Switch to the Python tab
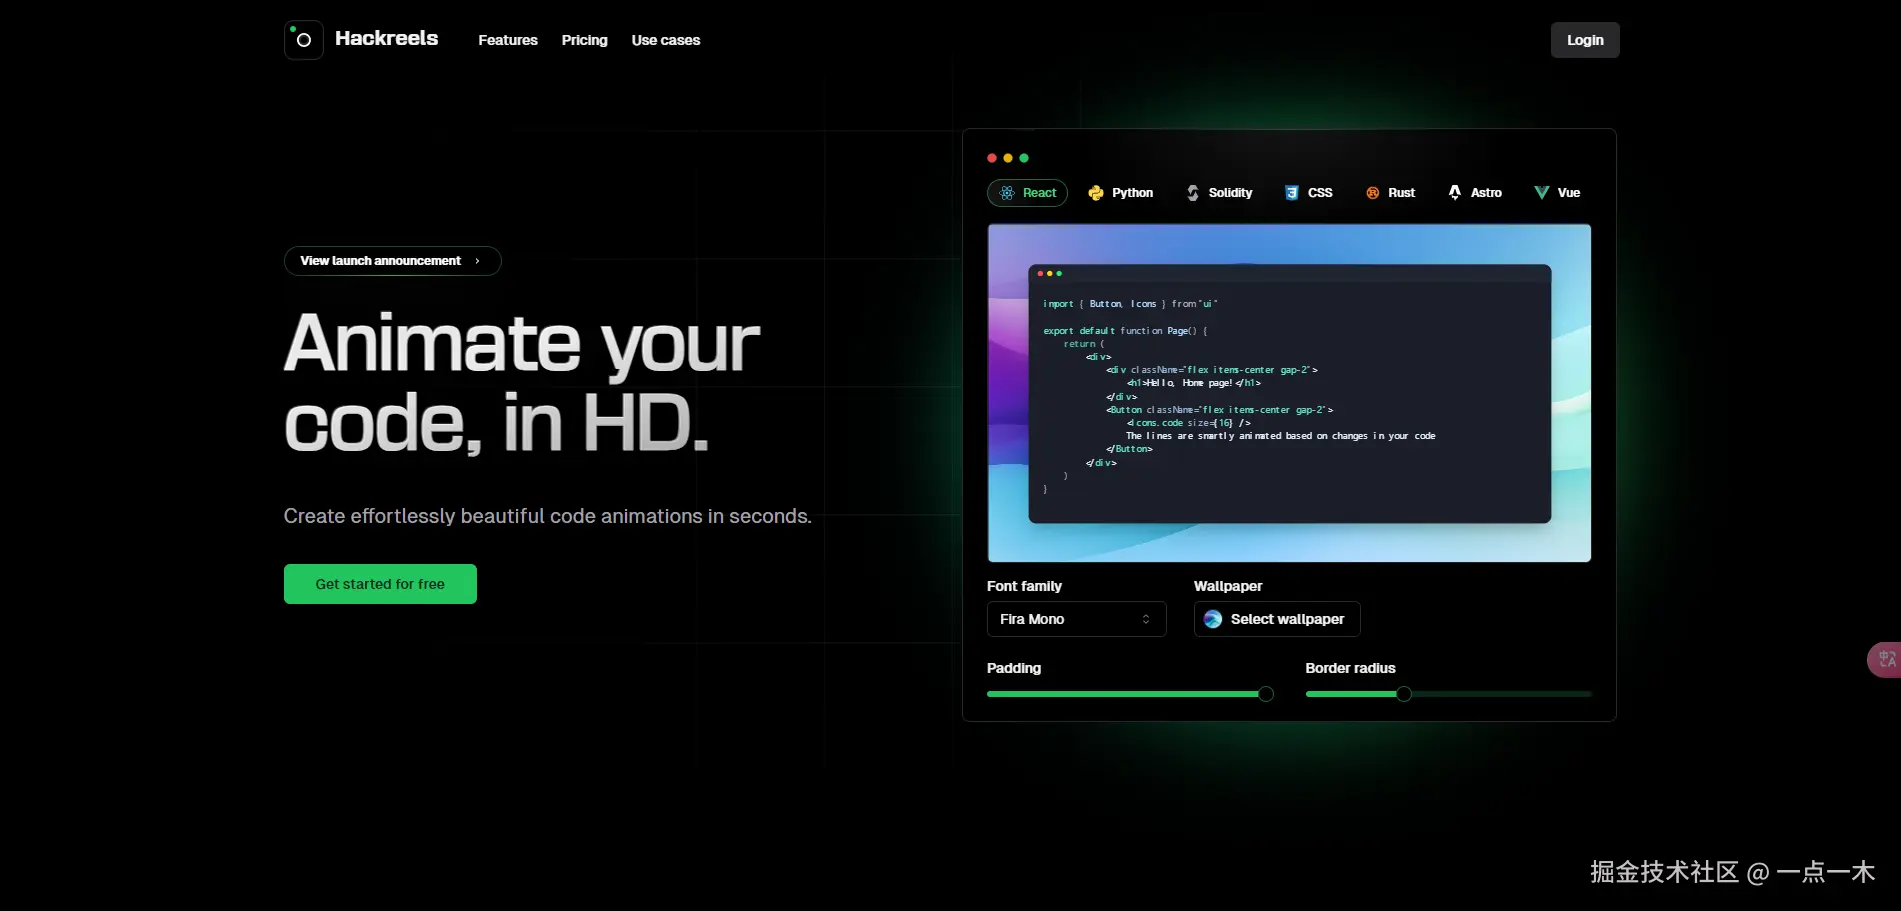 [1121, 193]
